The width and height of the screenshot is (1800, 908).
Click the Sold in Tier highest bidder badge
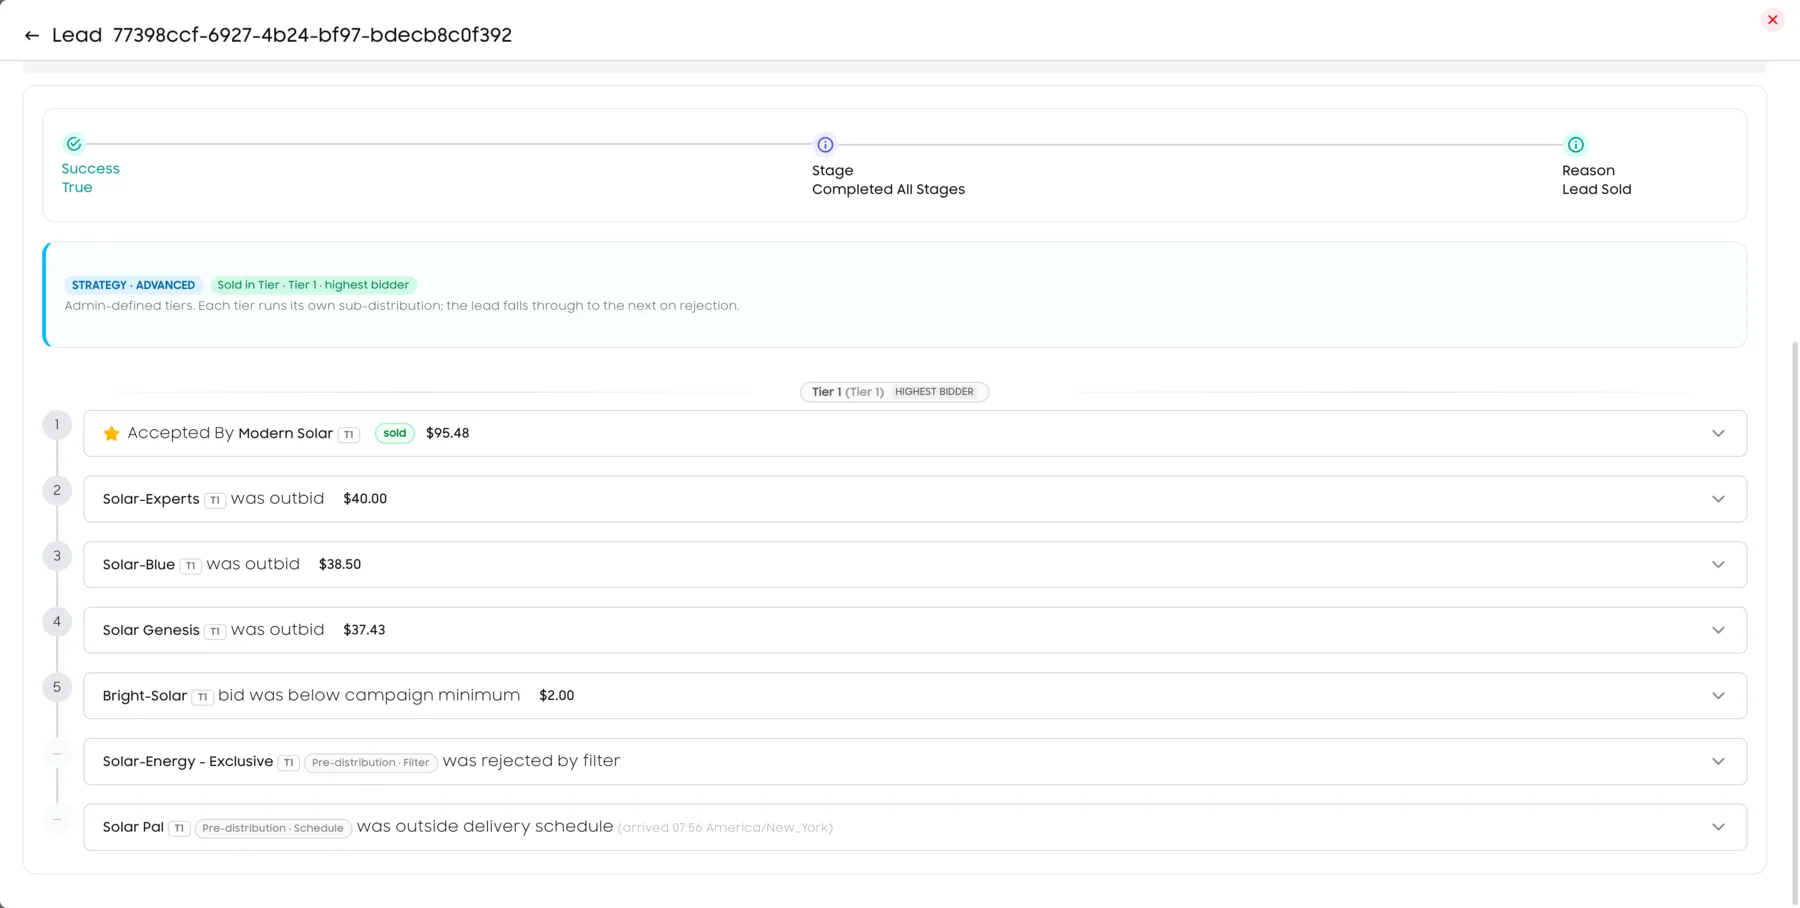pos(313,285)
